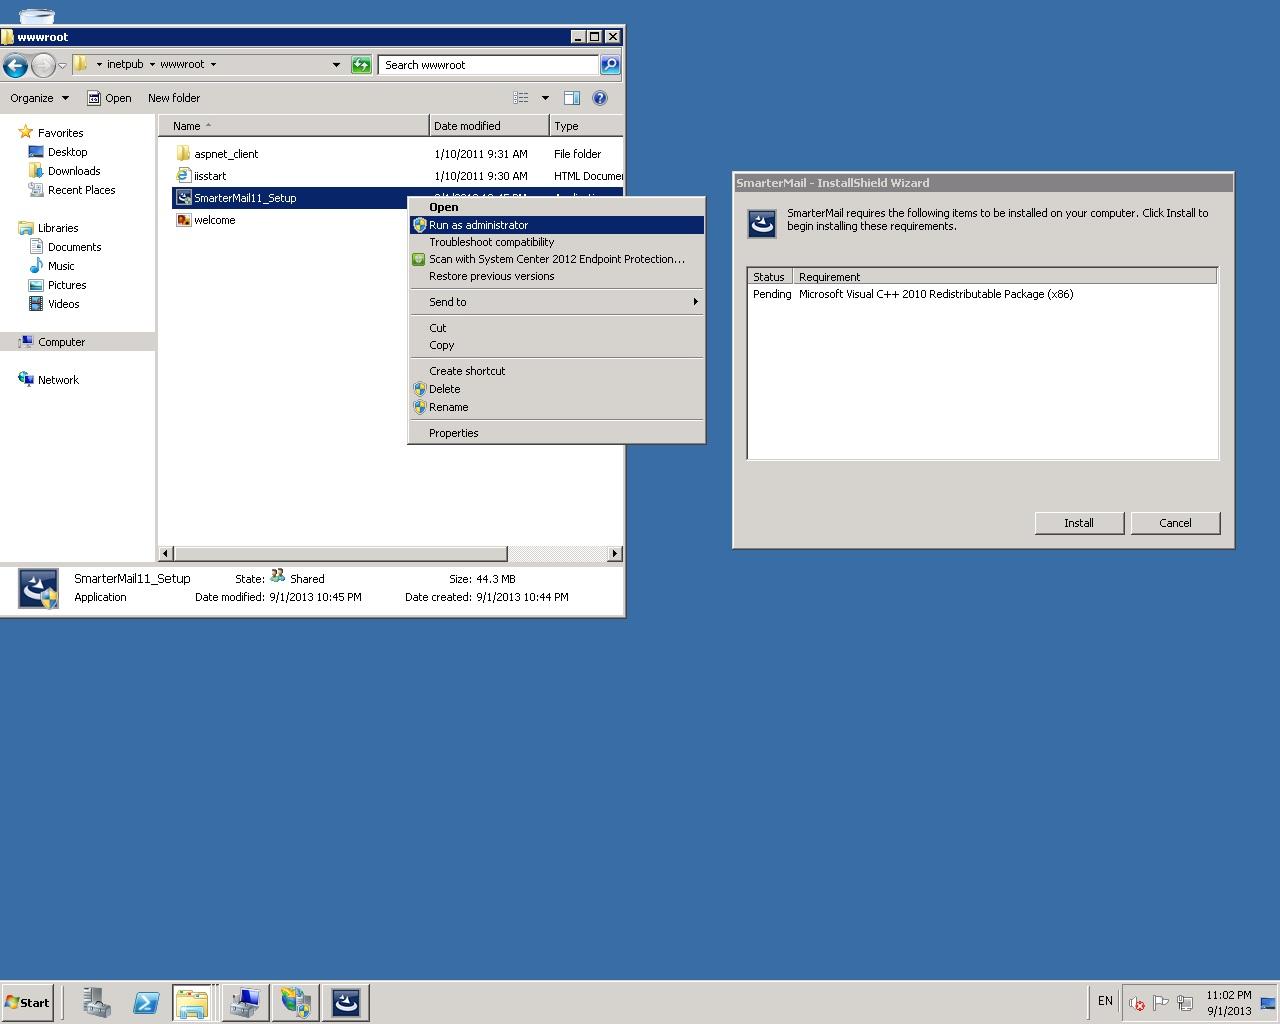This screenshot has height=1024, width=1280.
Task: Sort by the Date modified column header
Action: pyautogui.click(x=489, y=126)
